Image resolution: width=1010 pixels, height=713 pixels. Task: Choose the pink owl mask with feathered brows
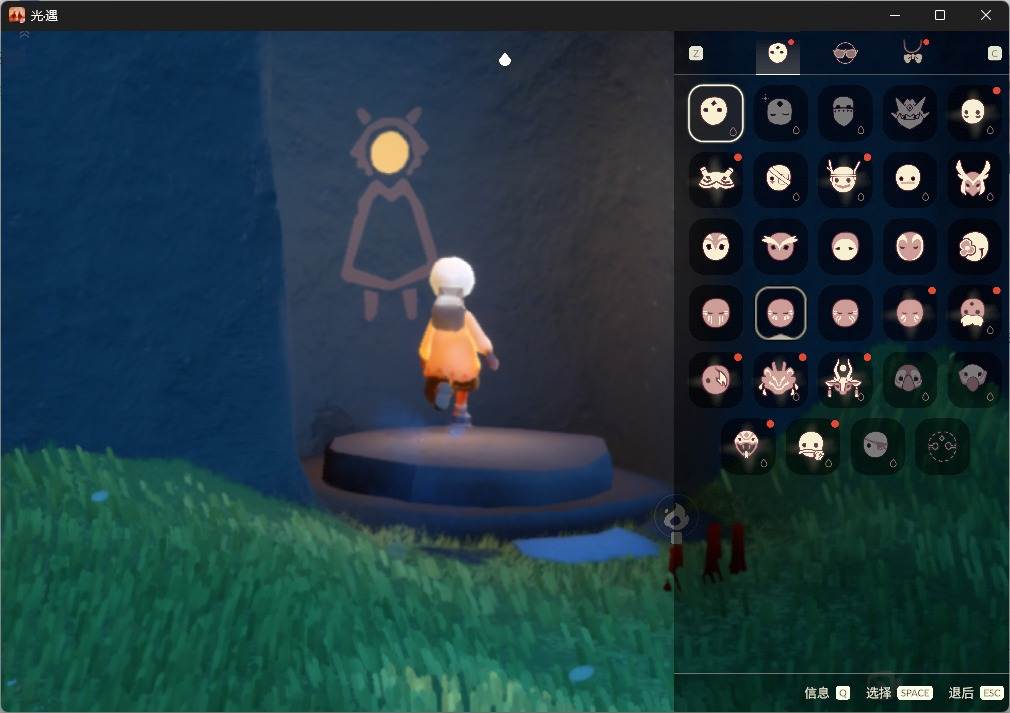[780, 246]
